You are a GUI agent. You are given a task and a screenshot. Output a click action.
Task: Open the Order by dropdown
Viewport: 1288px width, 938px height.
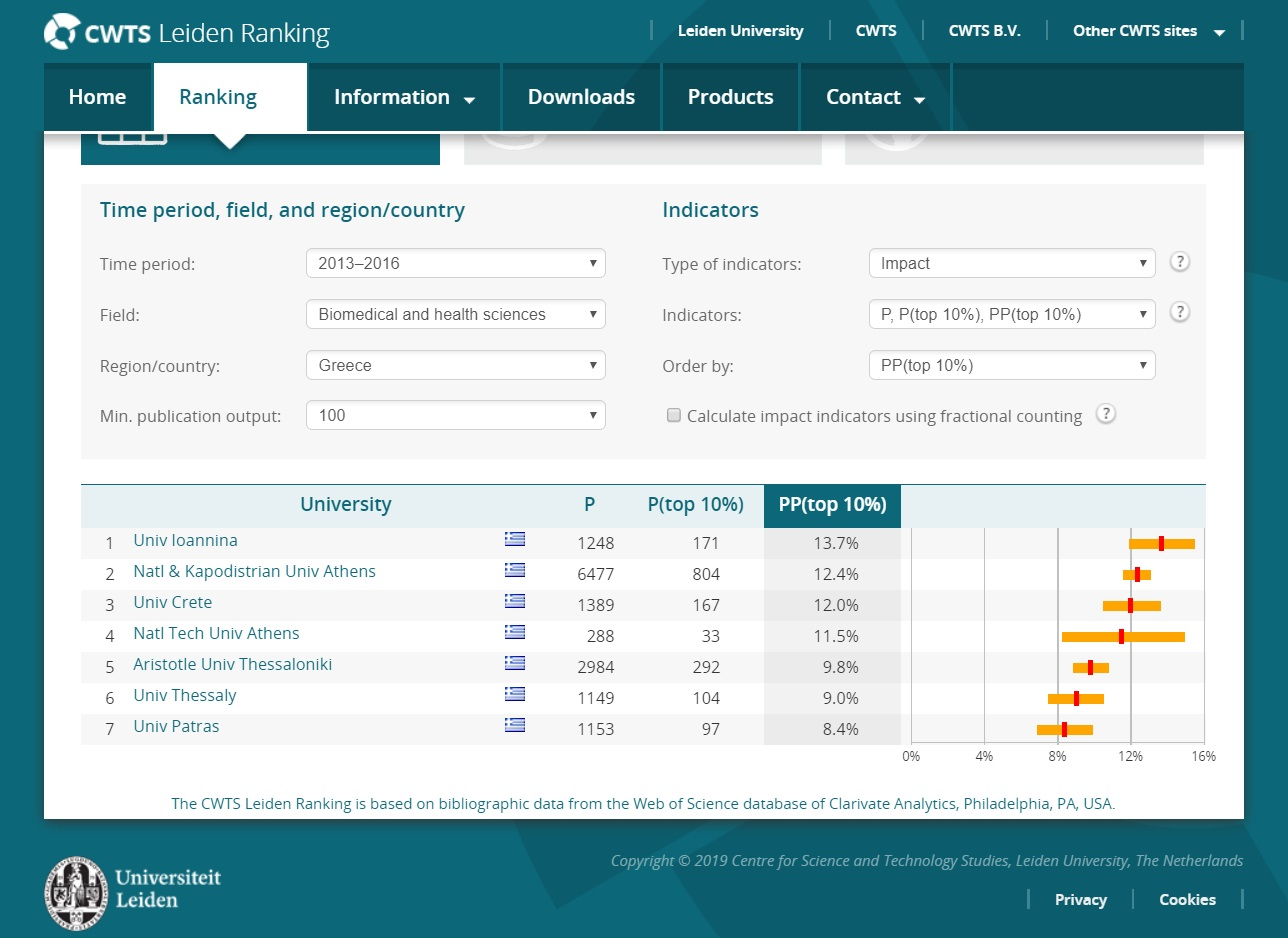pos(1012,365)
